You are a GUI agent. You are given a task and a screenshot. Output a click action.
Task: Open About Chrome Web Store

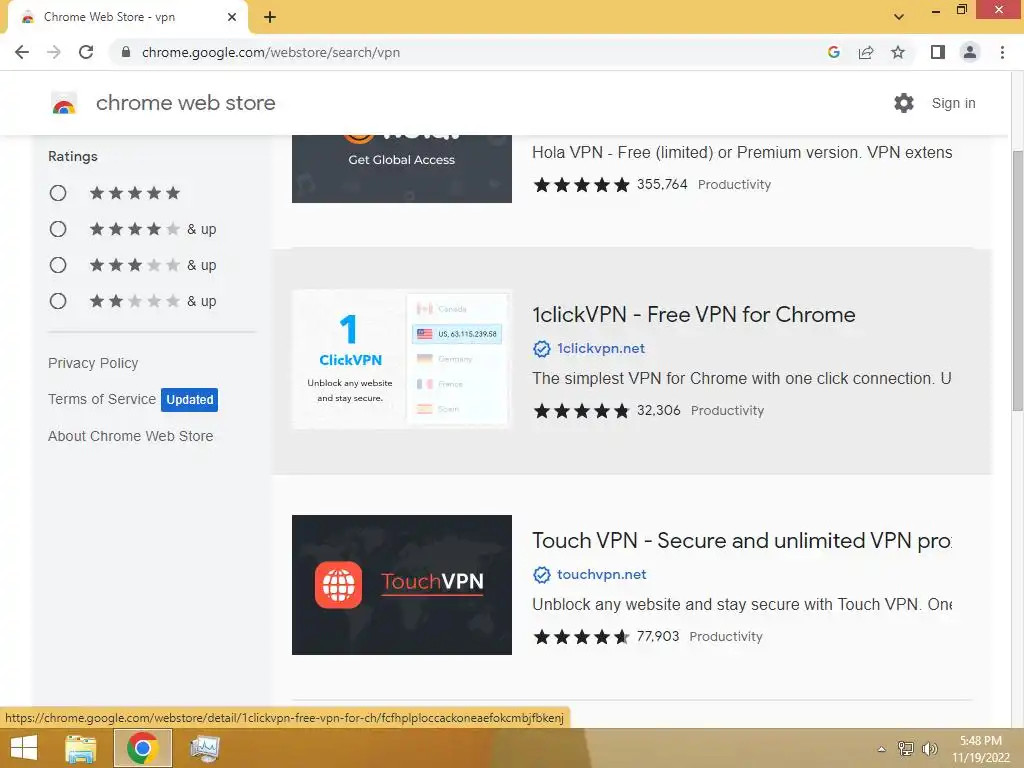pos(131,436)
